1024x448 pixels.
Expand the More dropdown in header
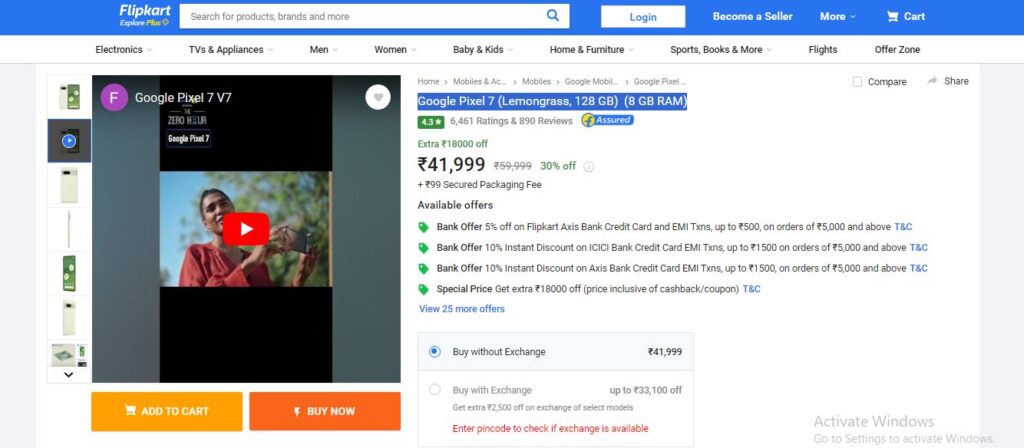tap(837, 16)
